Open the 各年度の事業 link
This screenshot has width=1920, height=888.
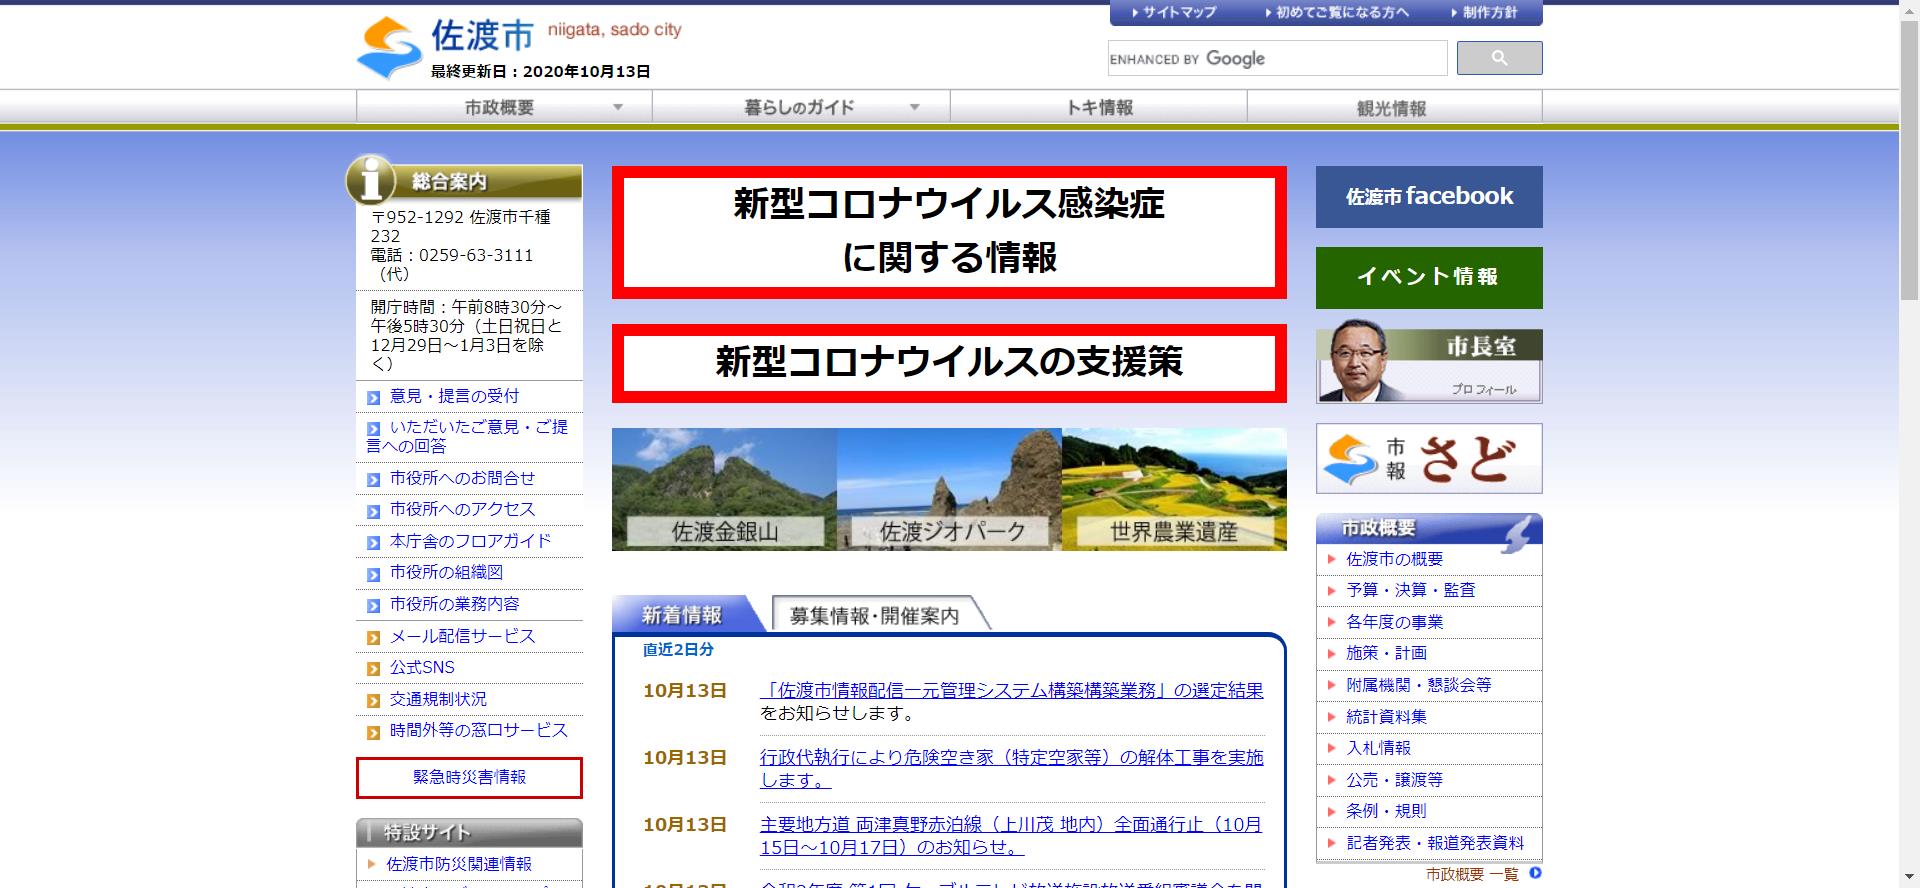tap(1395, 622)
